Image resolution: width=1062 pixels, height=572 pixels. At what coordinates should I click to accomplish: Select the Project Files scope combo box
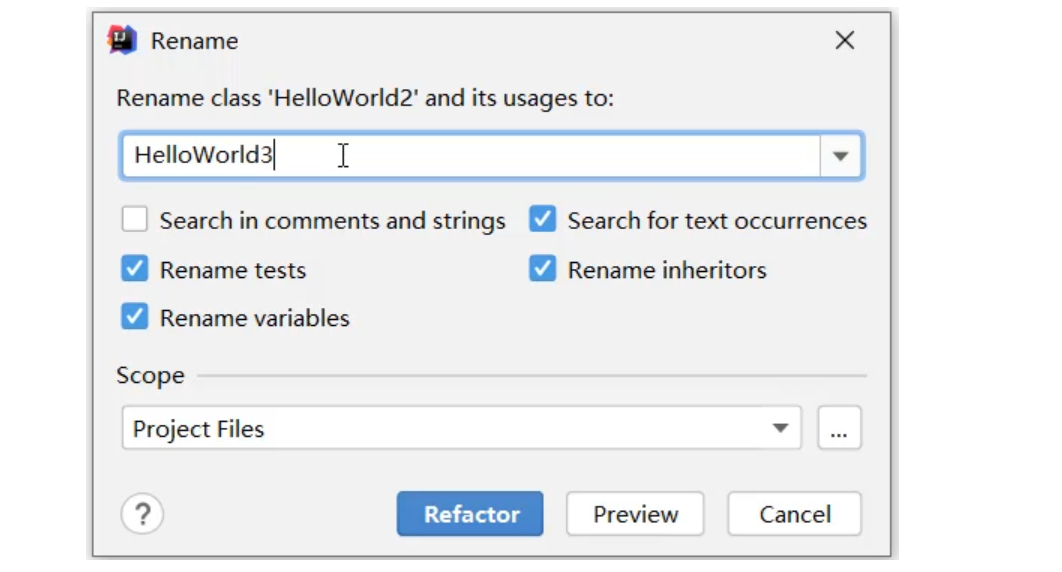point(450,428)
